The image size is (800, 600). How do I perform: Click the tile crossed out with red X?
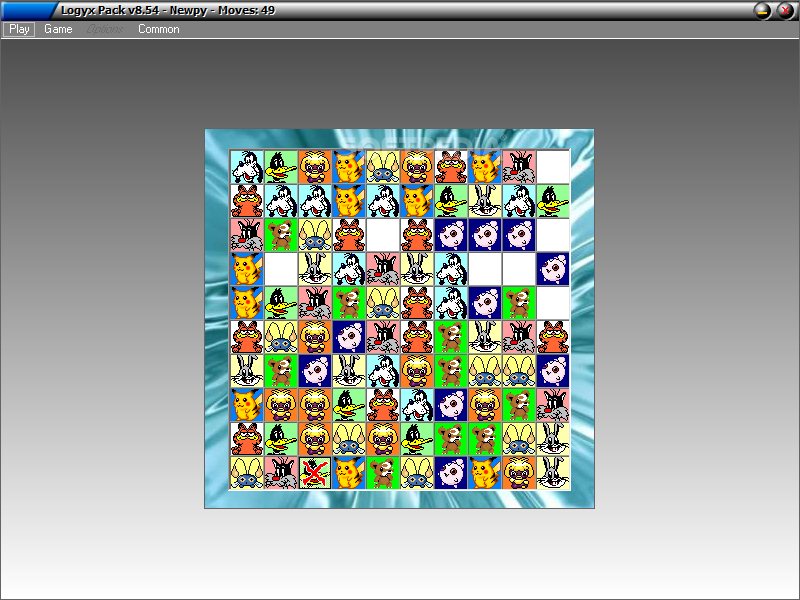(x=315, y=473)
